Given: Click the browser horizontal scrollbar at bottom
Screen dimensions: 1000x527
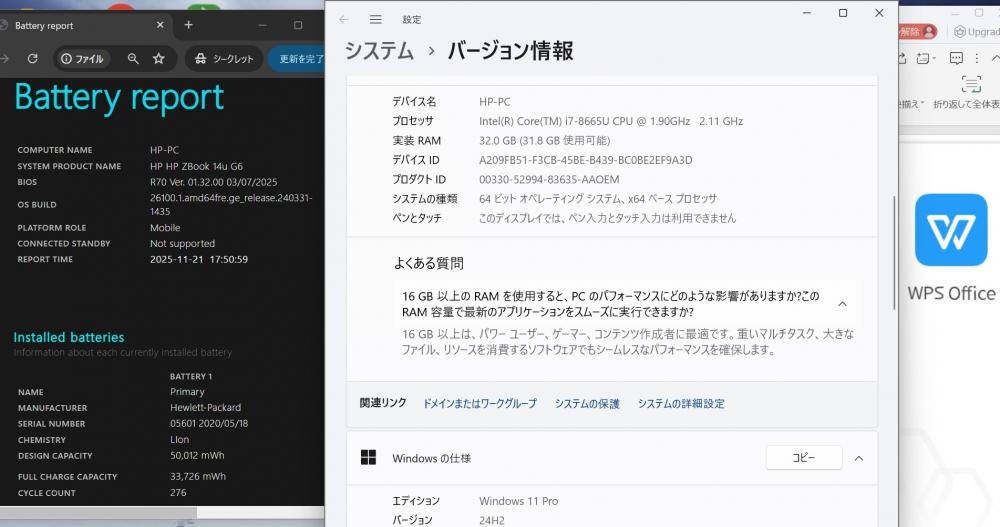Looking at the screenshot, I should click(98, 512).
